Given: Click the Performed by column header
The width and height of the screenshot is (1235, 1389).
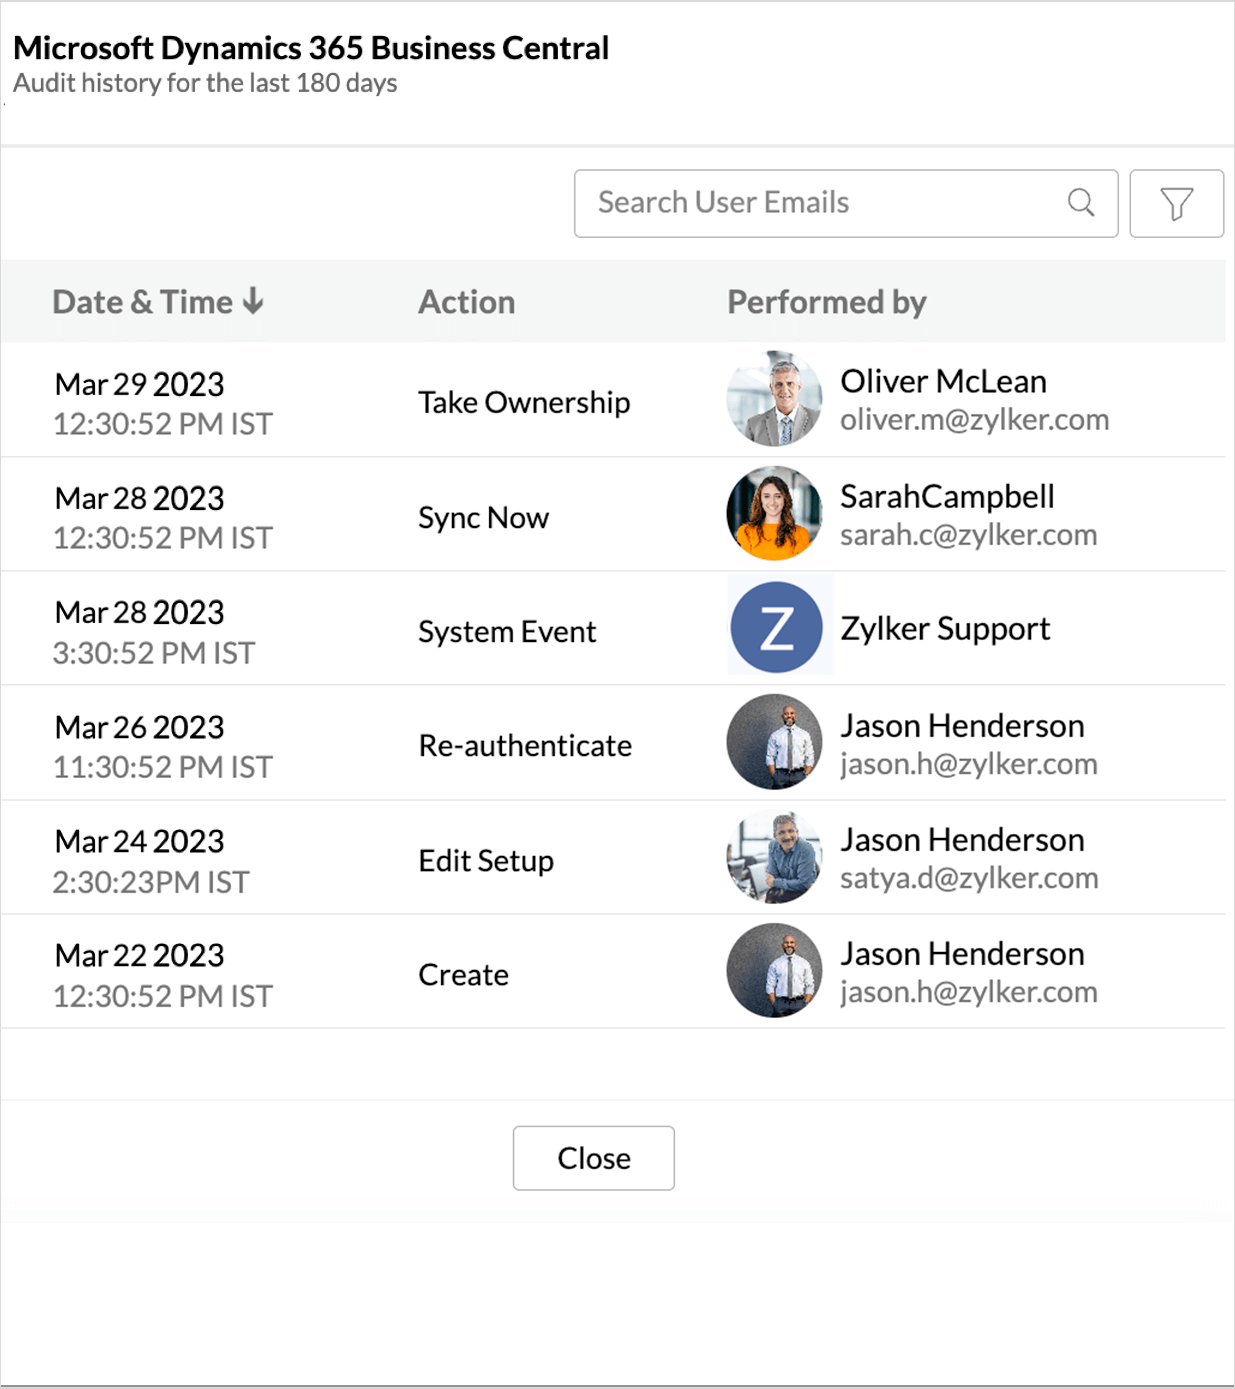Looking at the screenshot, I should pyautogui.click(x=826, y=302).
